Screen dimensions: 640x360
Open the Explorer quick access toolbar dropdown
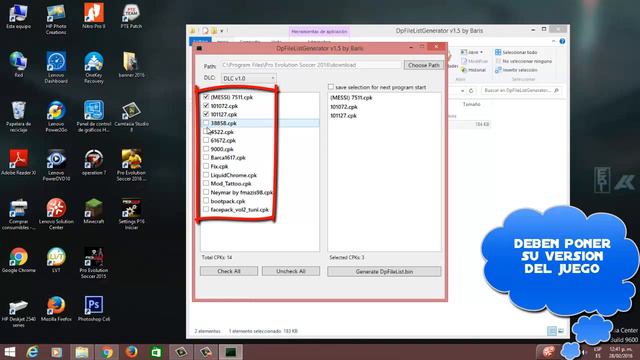[222, 31]
